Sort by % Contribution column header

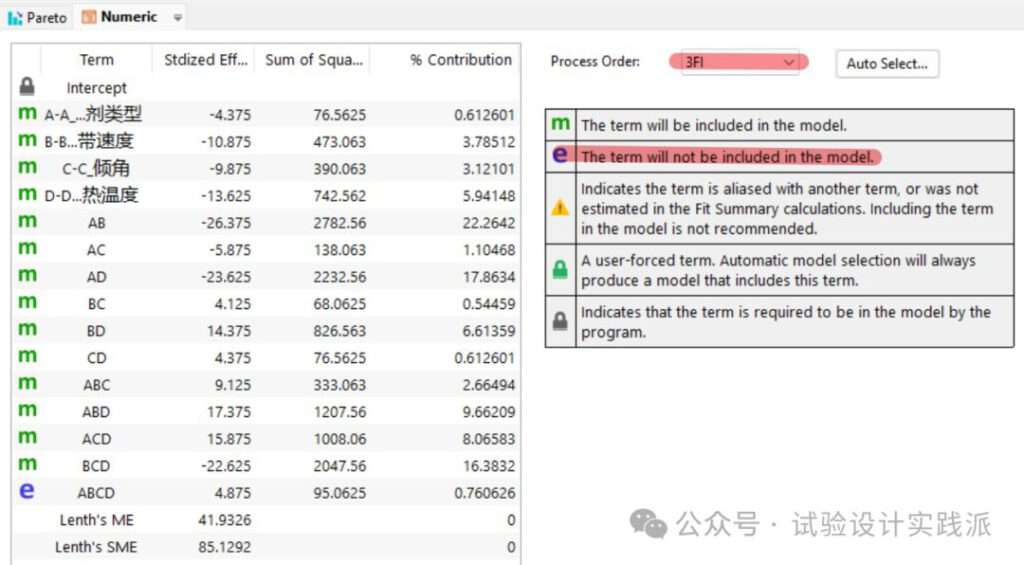[x=460, y=60]
